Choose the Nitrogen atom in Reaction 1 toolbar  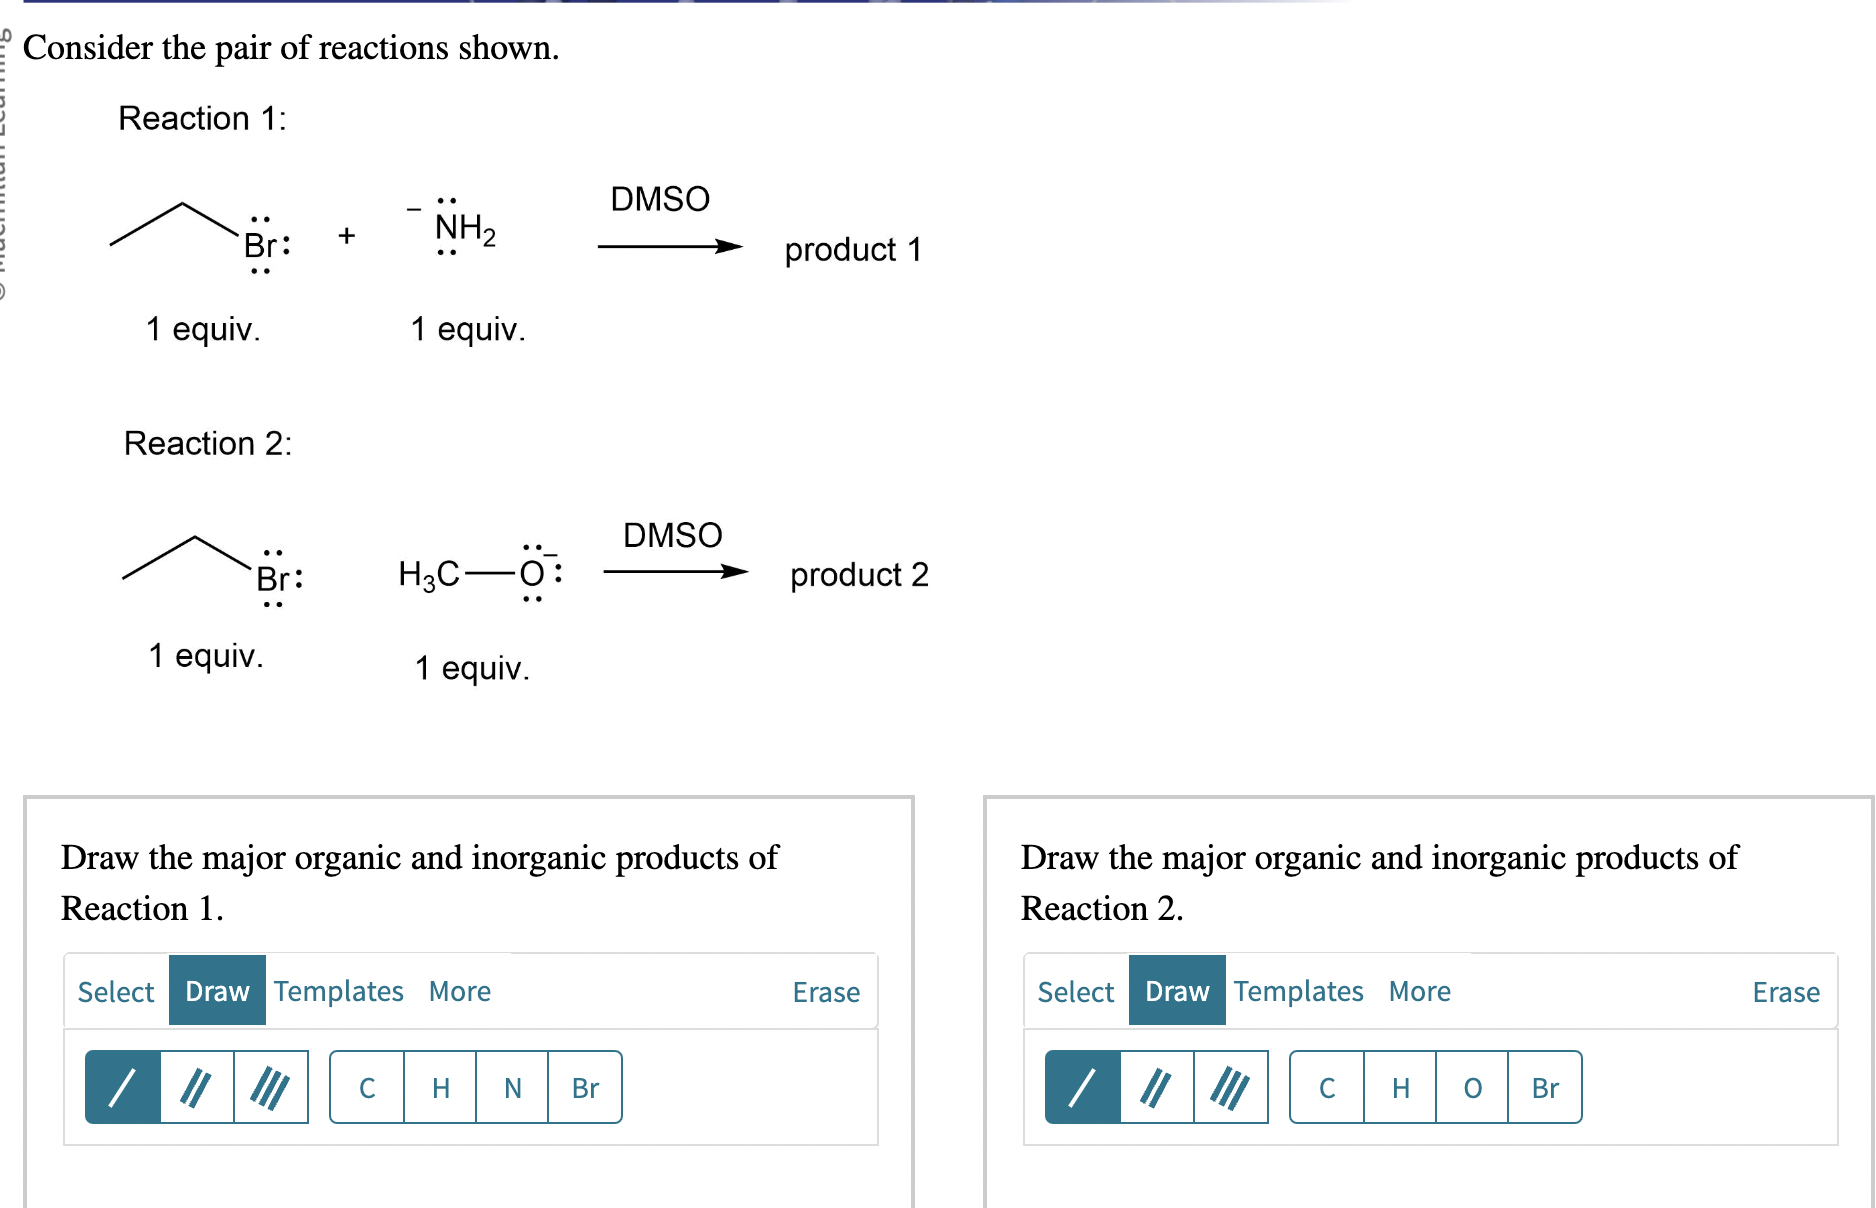tap(512, 1088)
